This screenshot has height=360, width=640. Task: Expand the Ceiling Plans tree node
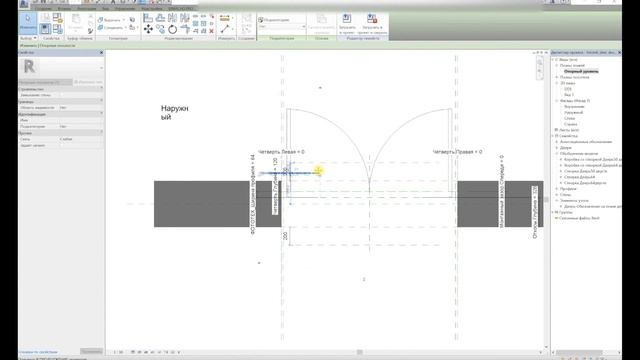tap(557, 77)
